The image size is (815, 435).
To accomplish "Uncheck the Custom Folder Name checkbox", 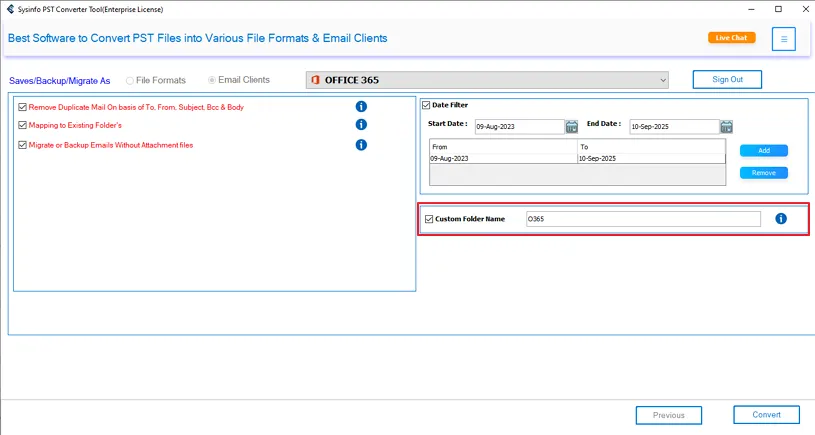I will pyautogui.click(x=429, y=219).
